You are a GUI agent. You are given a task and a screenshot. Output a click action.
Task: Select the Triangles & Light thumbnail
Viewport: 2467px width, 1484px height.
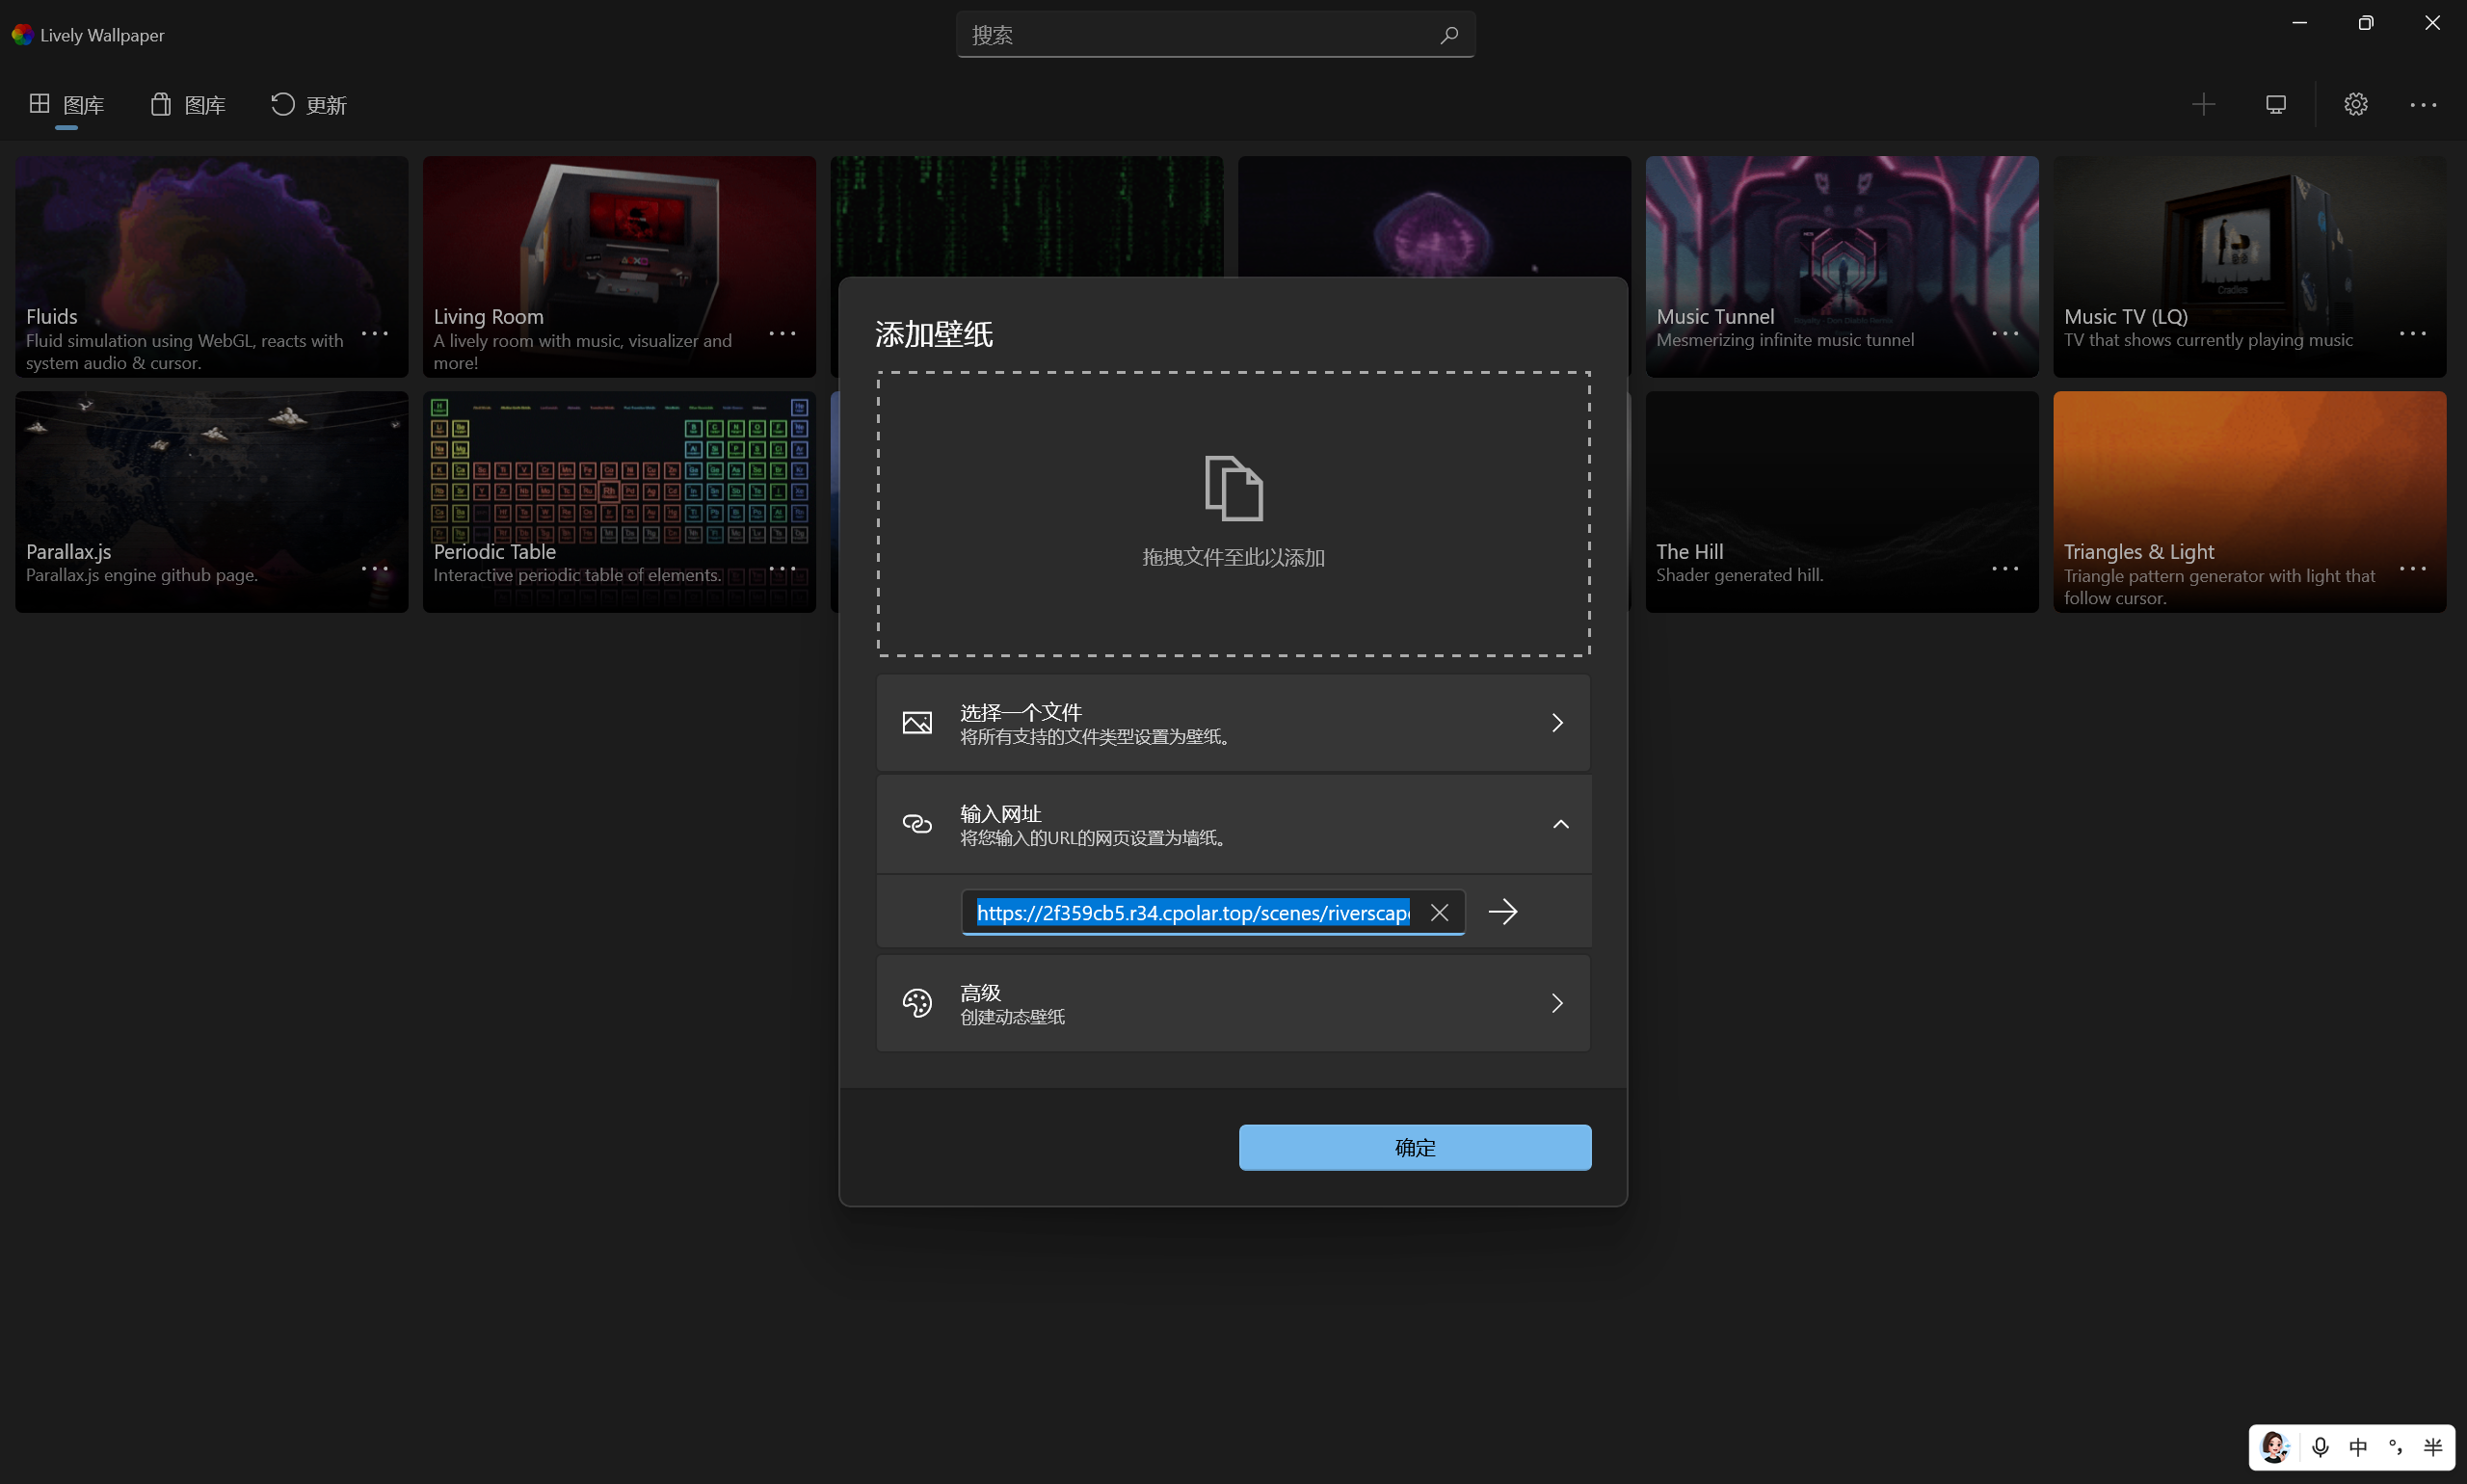[2249, 501]
